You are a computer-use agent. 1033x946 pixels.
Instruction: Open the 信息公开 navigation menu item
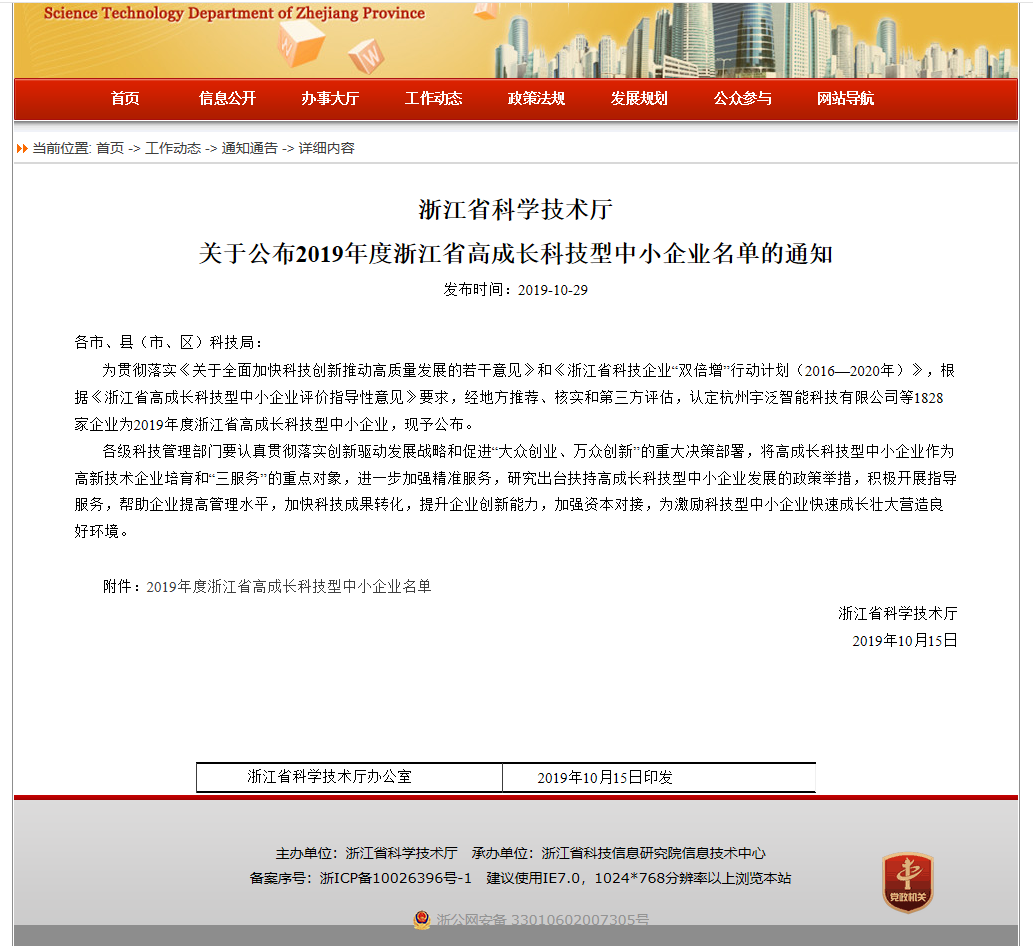[x=227, y=98]
